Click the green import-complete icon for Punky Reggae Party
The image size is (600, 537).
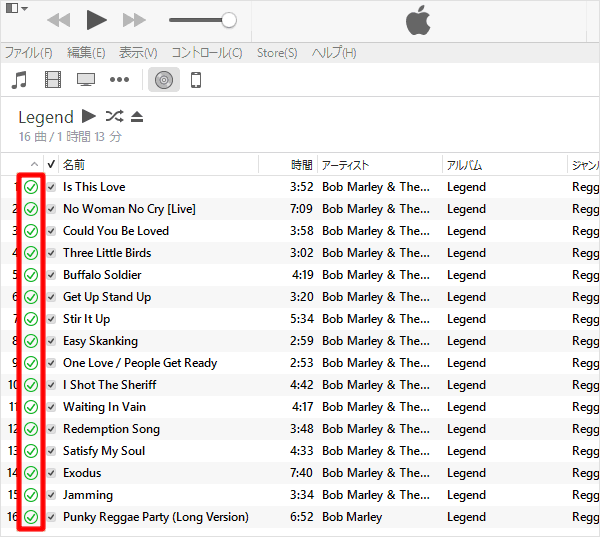pos(31,517)
